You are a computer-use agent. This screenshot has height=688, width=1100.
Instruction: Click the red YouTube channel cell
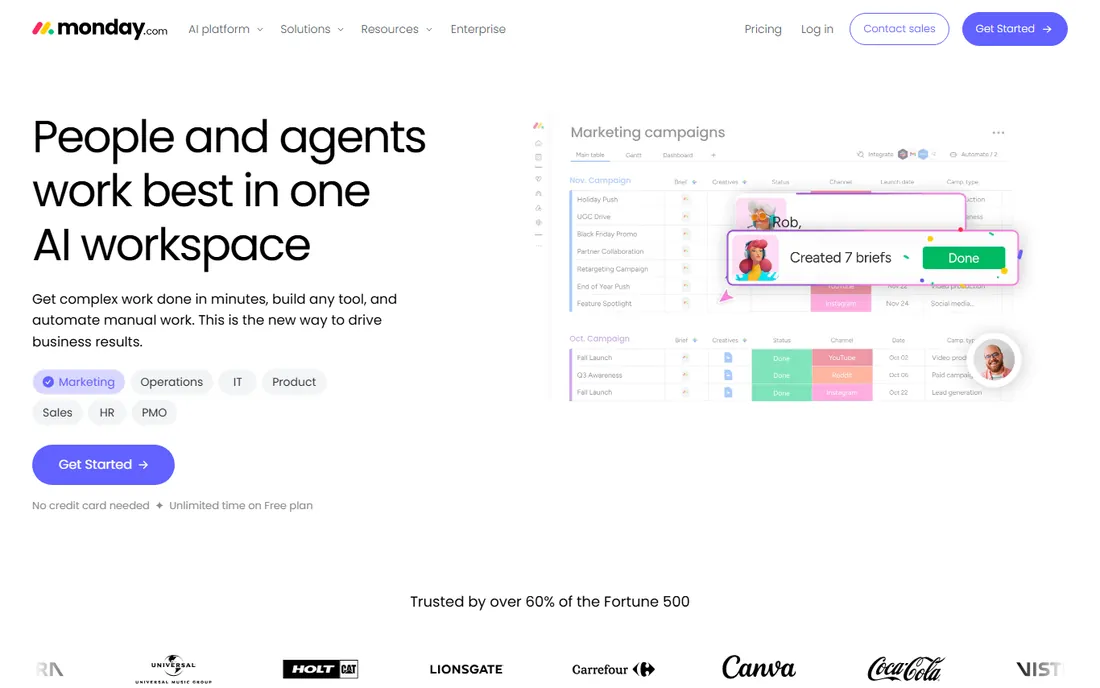pos(842,358)
